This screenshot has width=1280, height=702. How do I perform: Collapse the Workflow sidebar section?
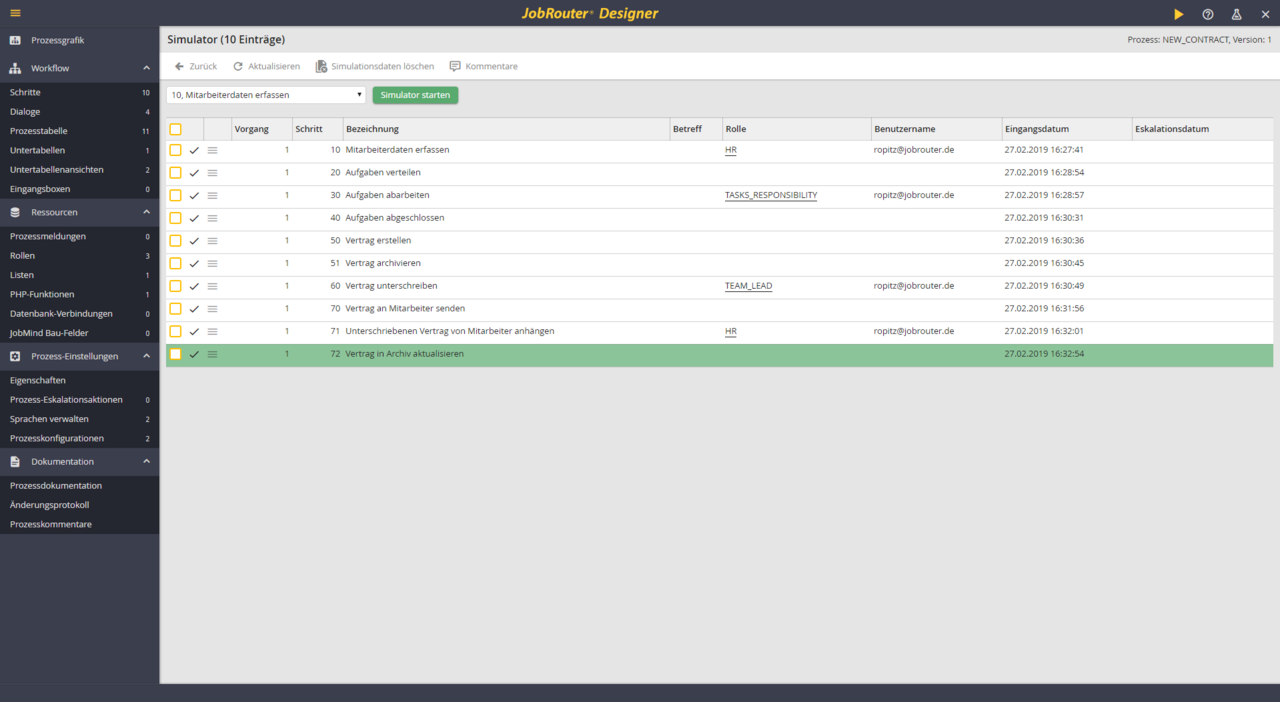(146, 68)
